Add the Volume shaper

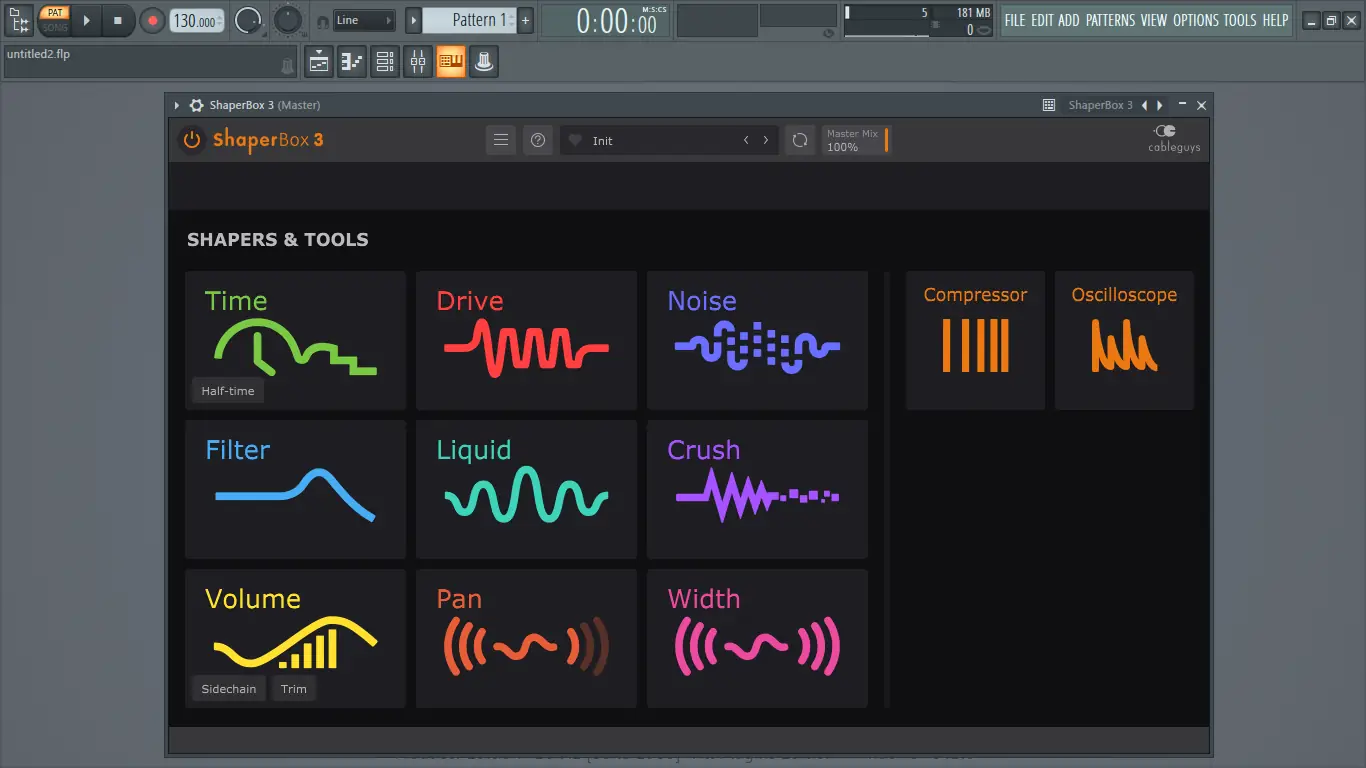click(295, 638)
